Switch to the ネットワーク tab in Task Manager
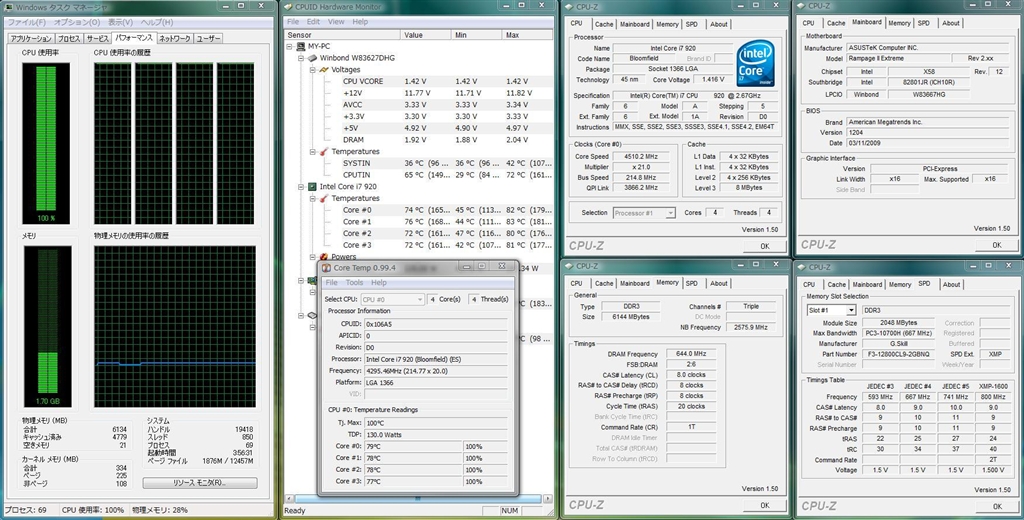 point(175,39)
